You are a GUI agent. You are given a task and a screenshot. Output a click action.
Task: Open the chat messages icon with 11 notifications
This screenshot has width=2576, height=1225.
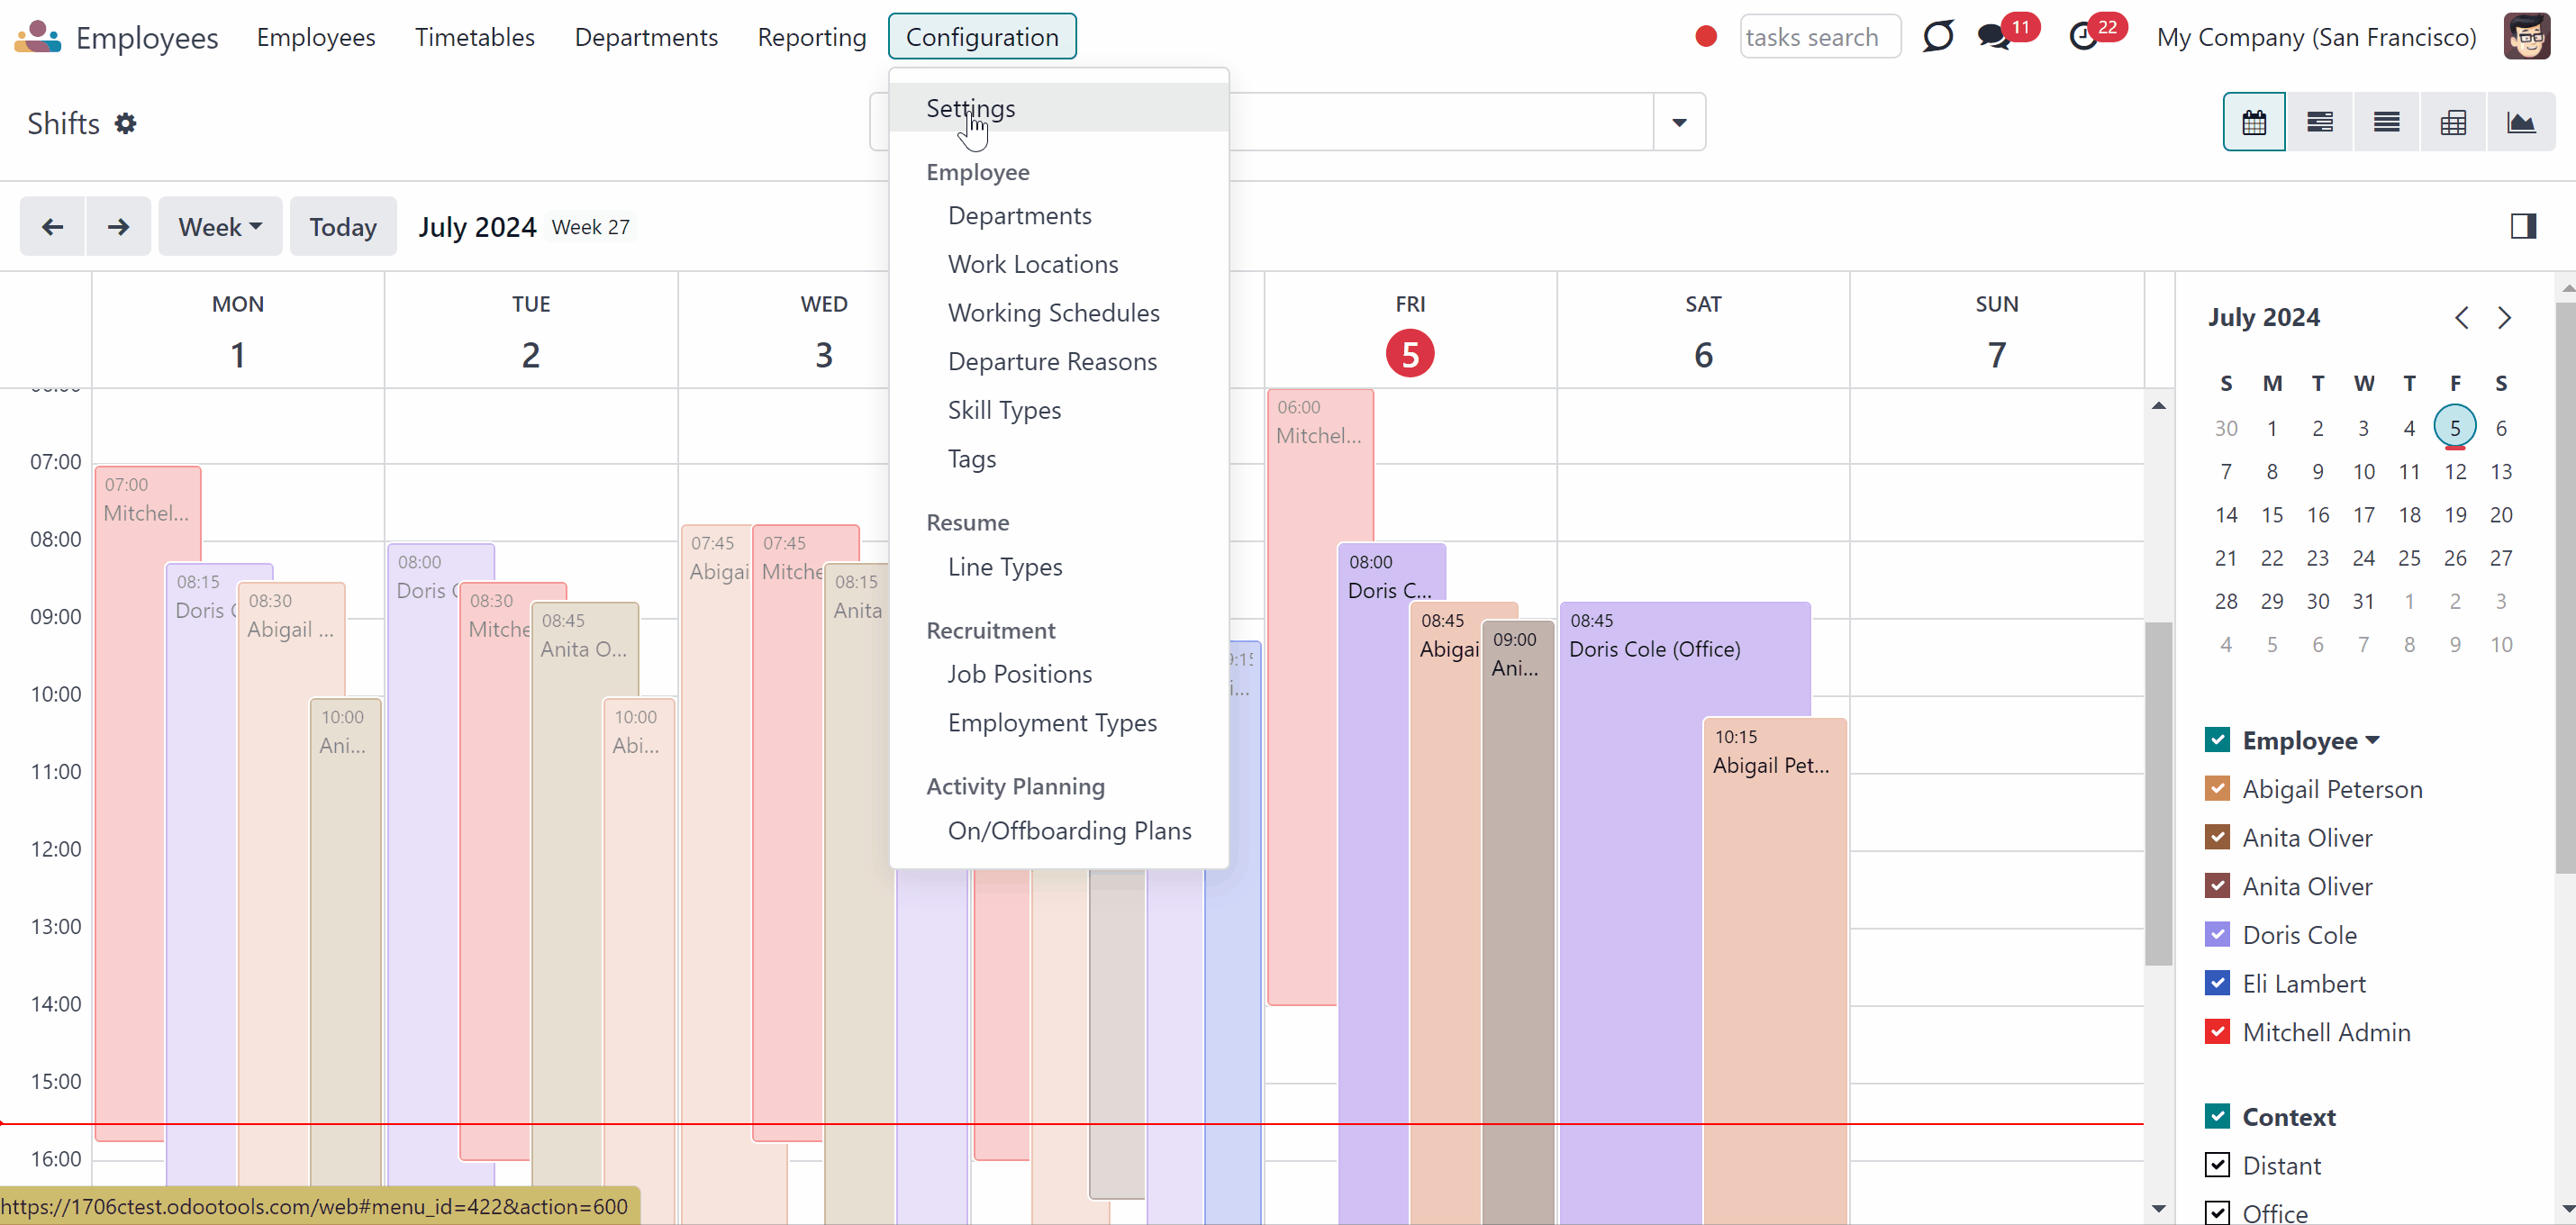1994,37
